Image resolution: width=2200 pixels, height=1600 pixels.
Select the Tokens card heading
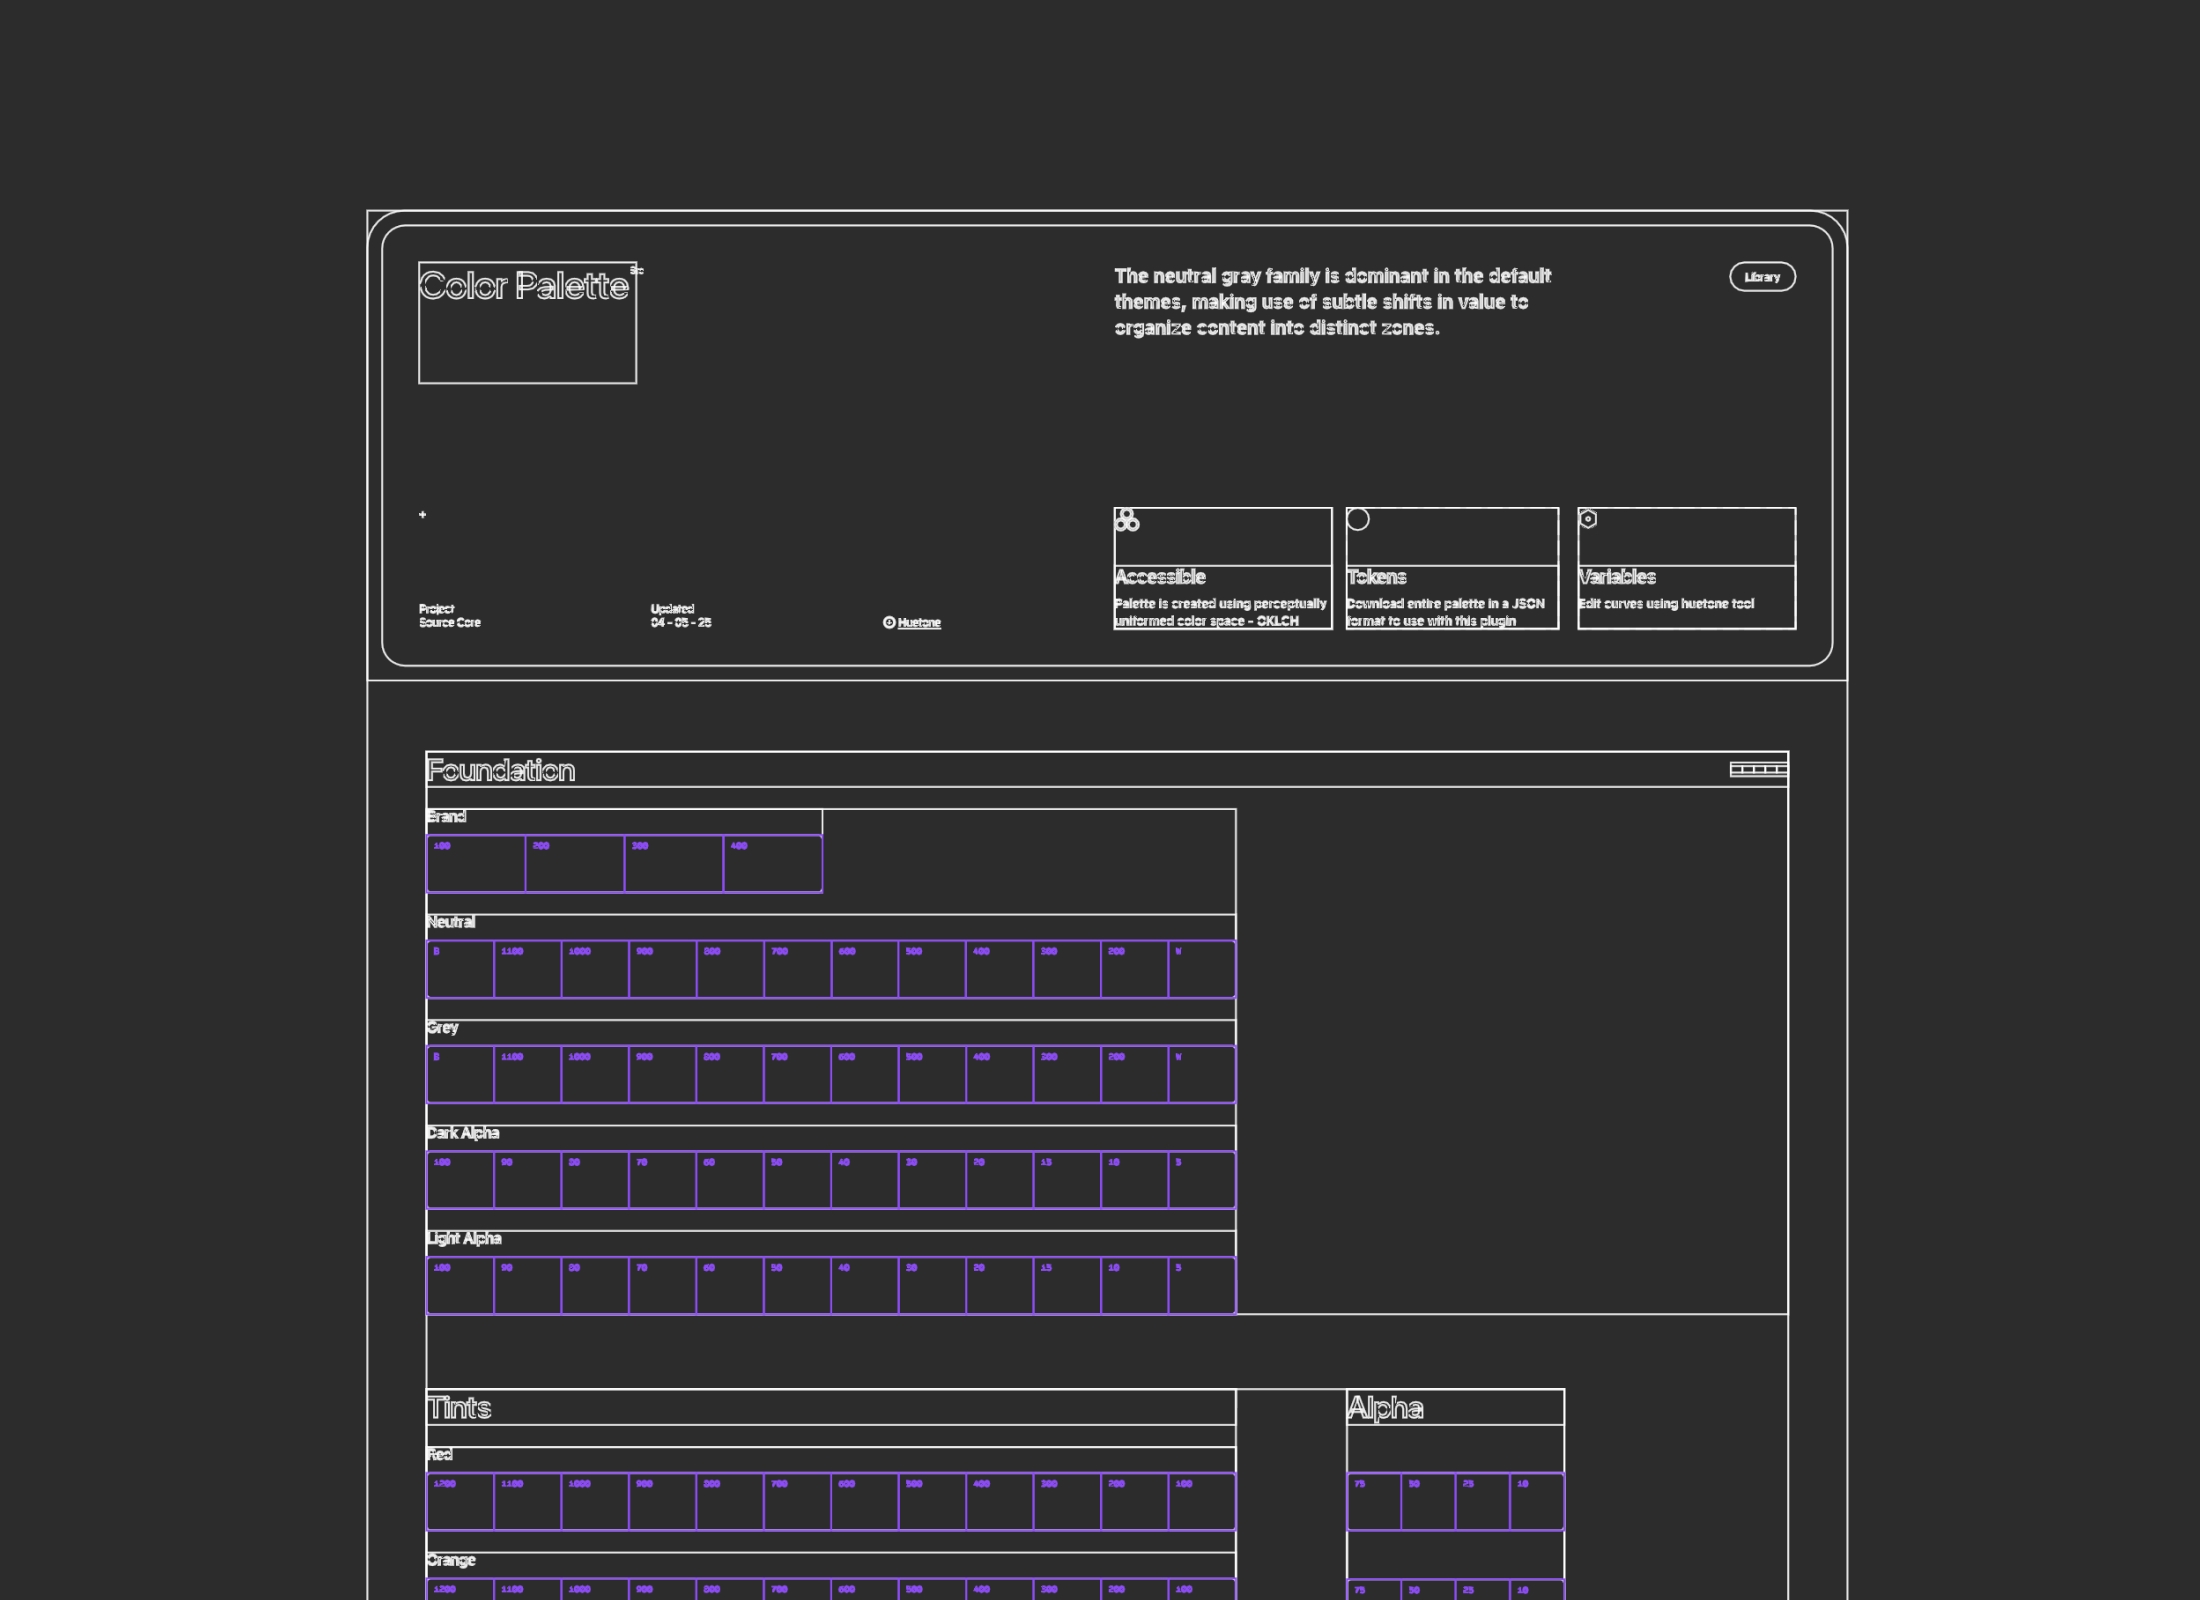point(1376,577)
